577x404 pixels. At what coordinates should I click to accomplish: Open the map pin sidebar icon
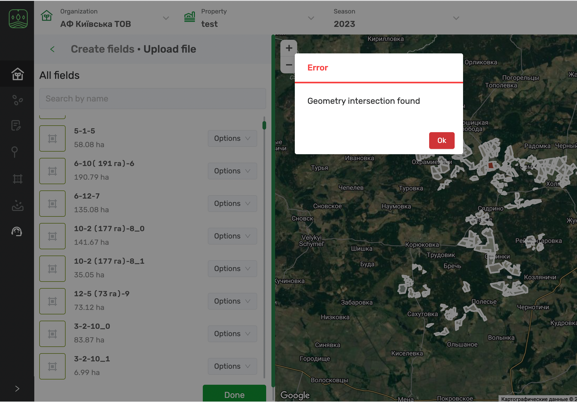coord(15,152)
